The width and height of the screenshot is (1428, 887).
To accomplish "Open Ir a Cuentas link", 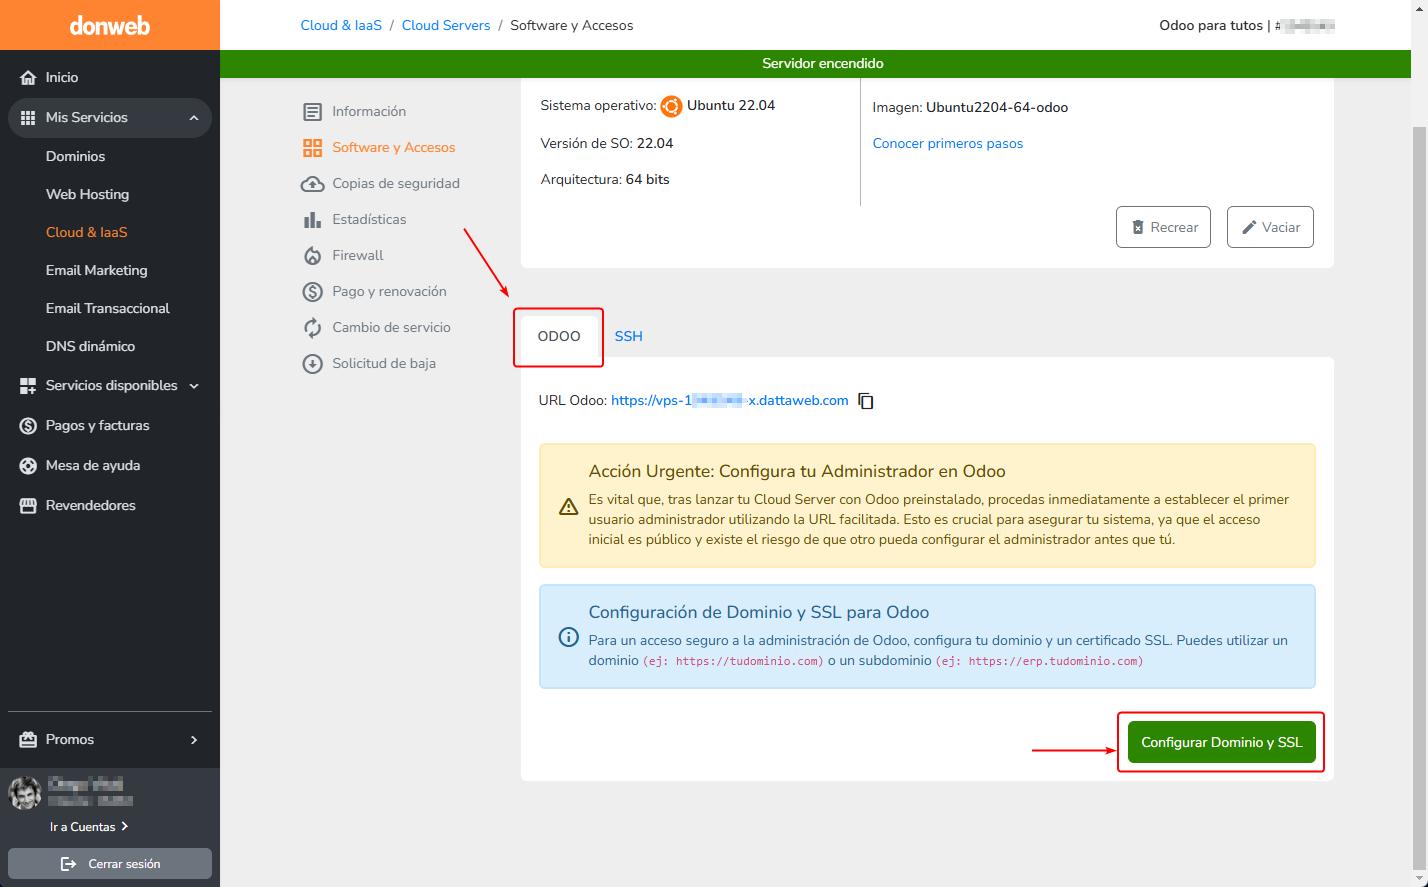I will click(89, 827).
